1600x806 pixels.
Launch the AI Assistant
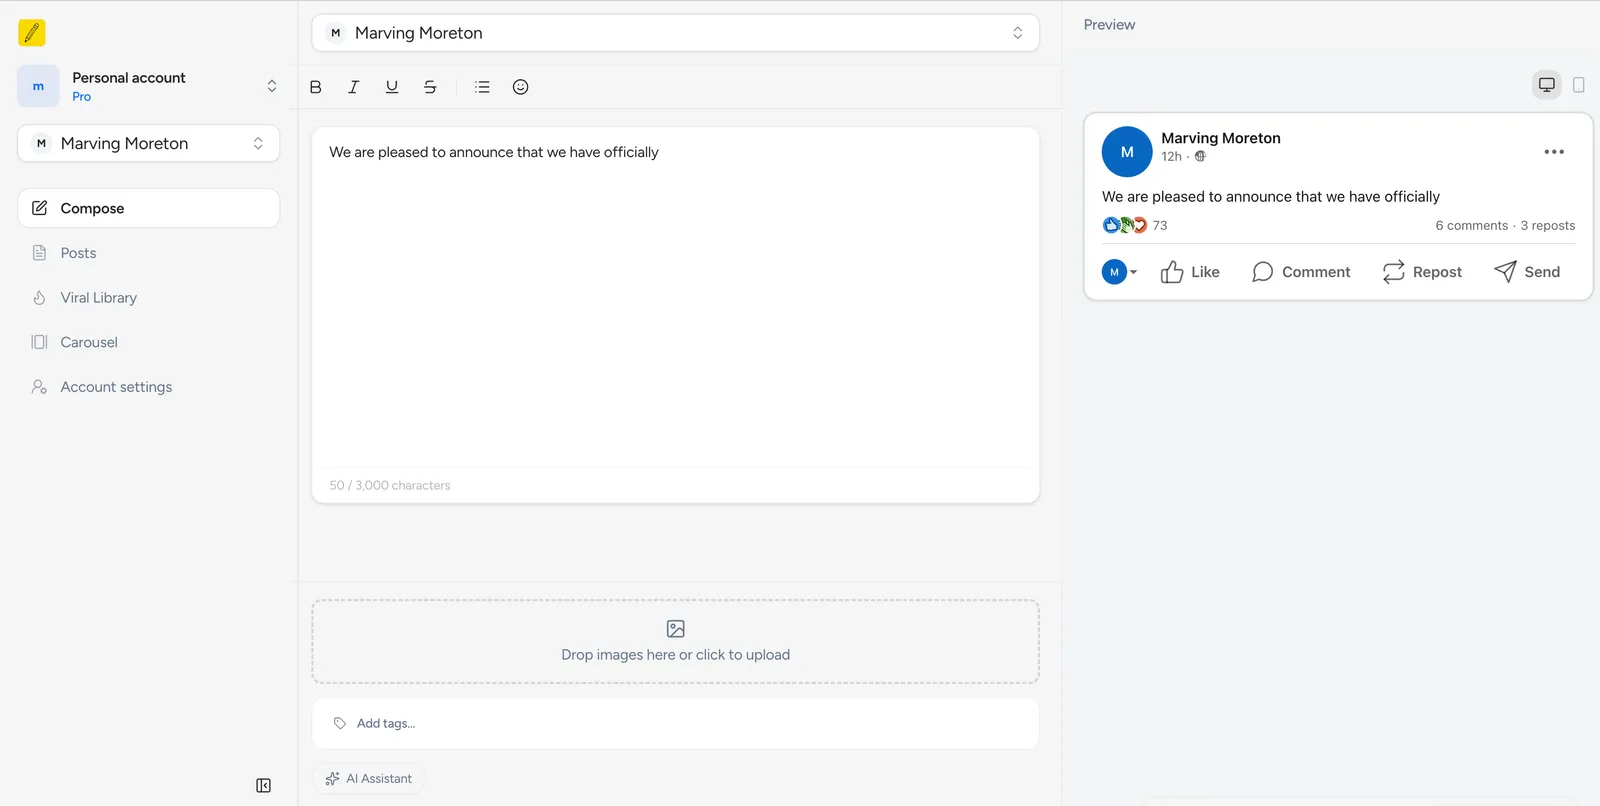[369, 779]
